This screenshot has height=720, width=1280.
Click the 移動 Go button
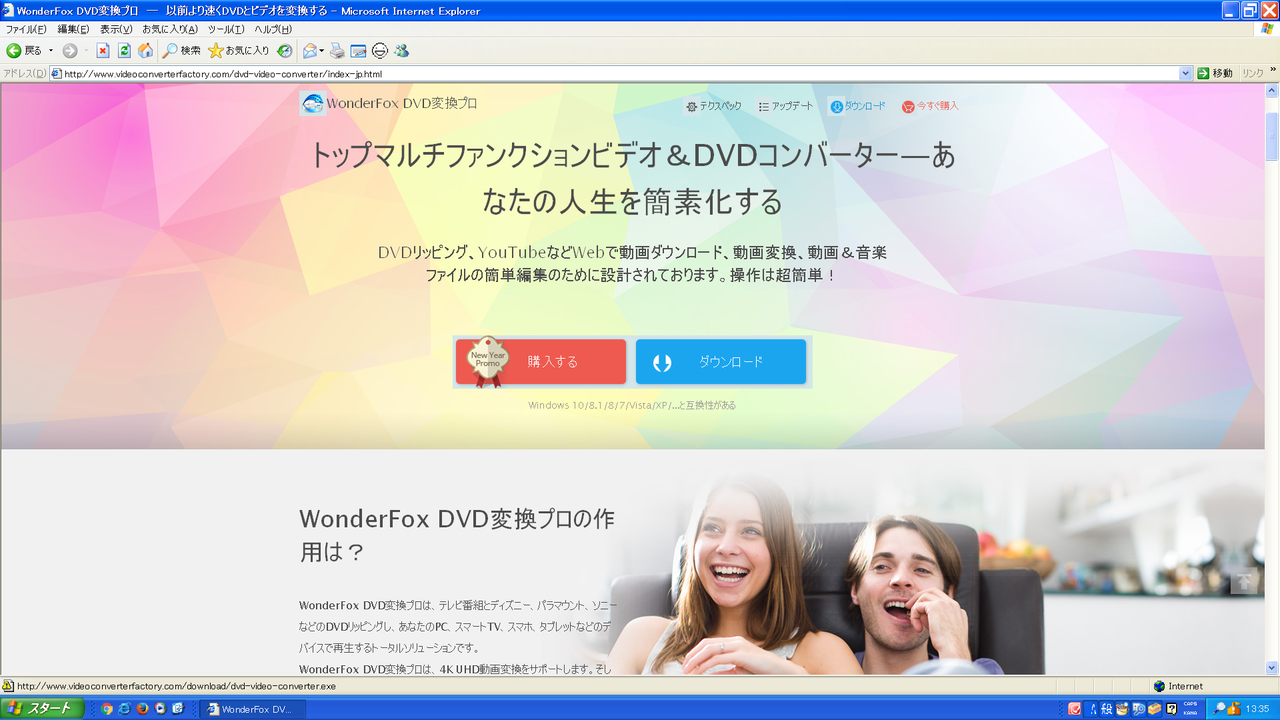(x=1216, y=74)
